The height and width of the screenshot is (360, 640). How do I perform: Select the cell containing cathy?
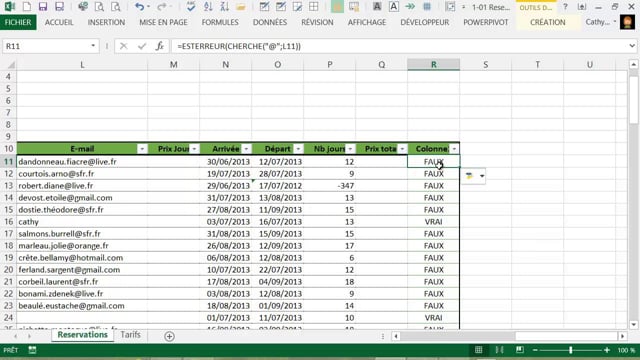pos(82,222)
